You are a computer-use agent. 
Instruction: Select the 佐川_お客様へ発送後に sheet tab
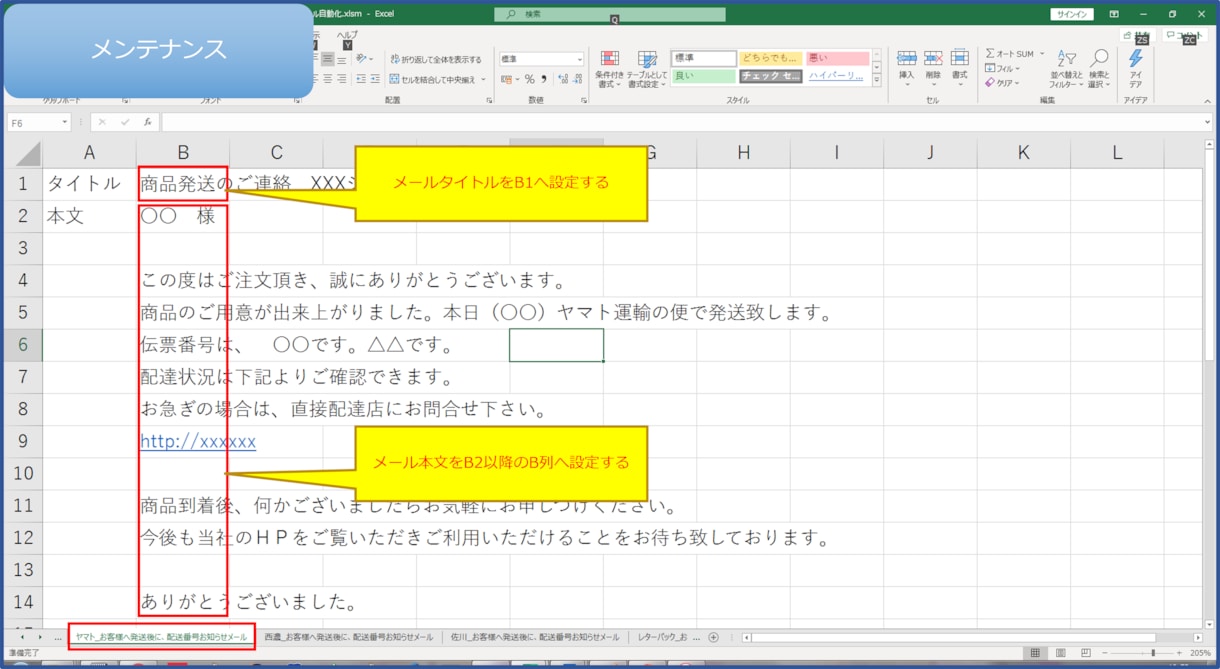coord(535,637)
